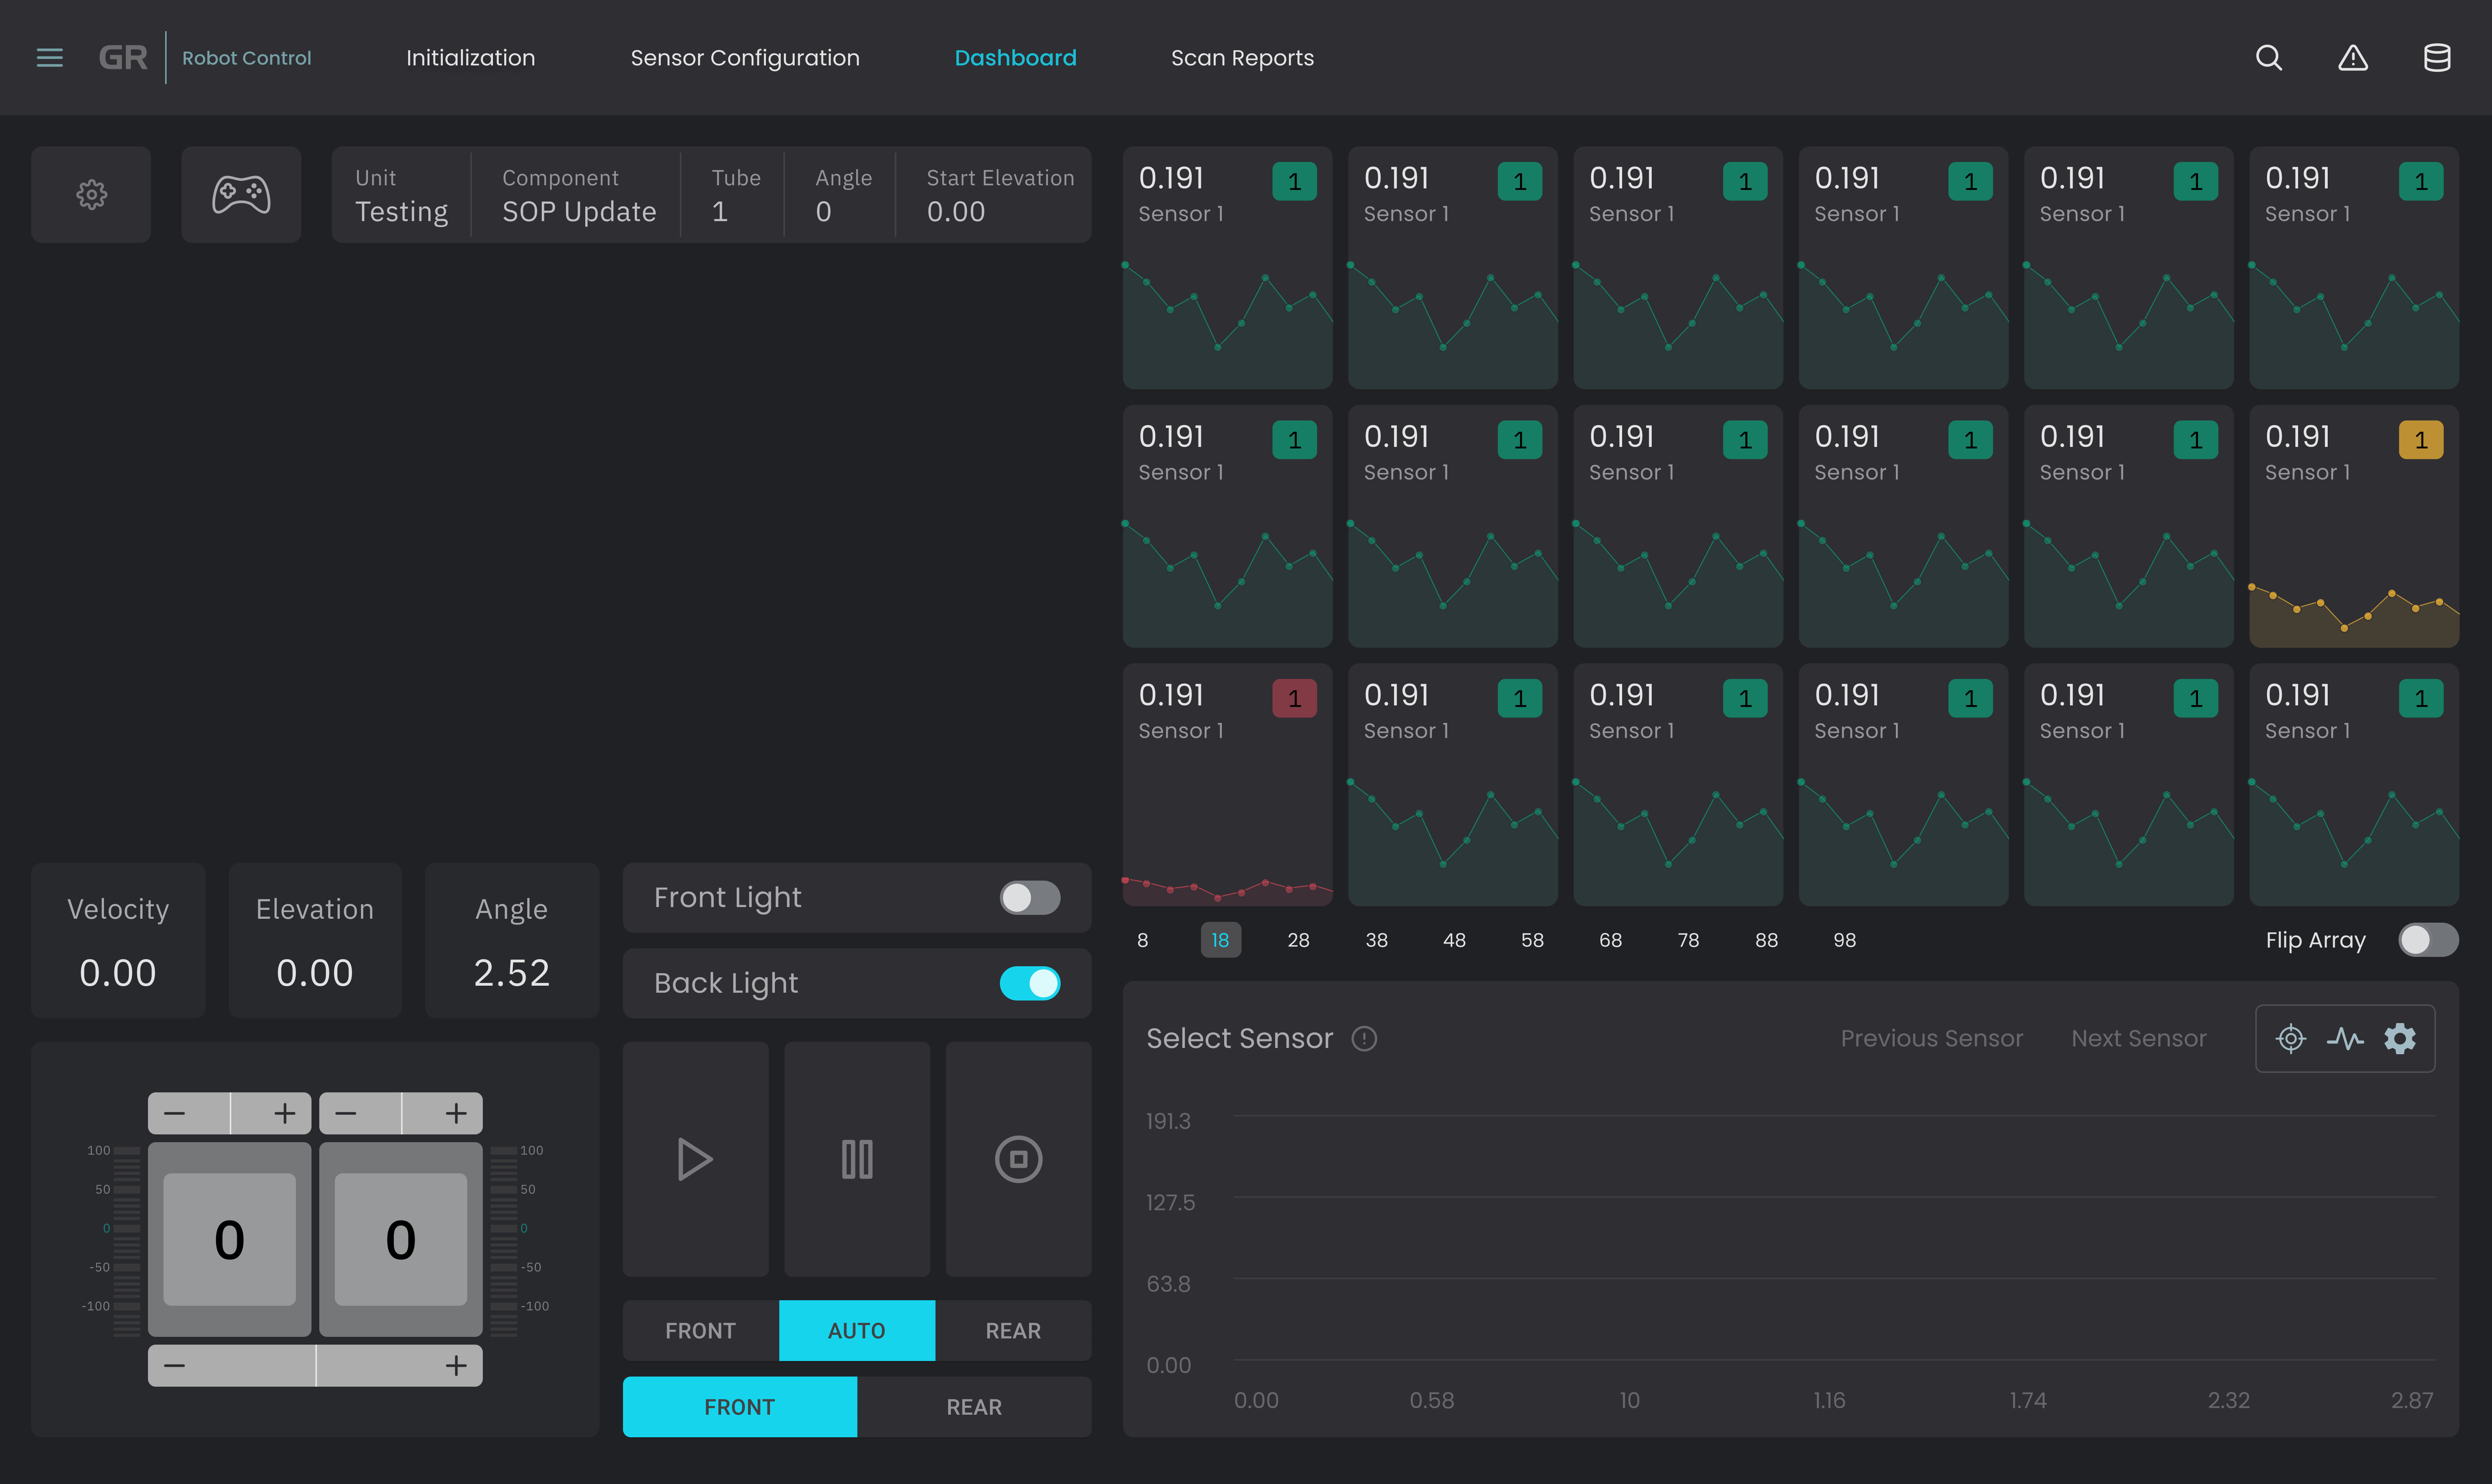Open the hamburger menu
Screen dimensions: 2492x1484
click(49, 58)
